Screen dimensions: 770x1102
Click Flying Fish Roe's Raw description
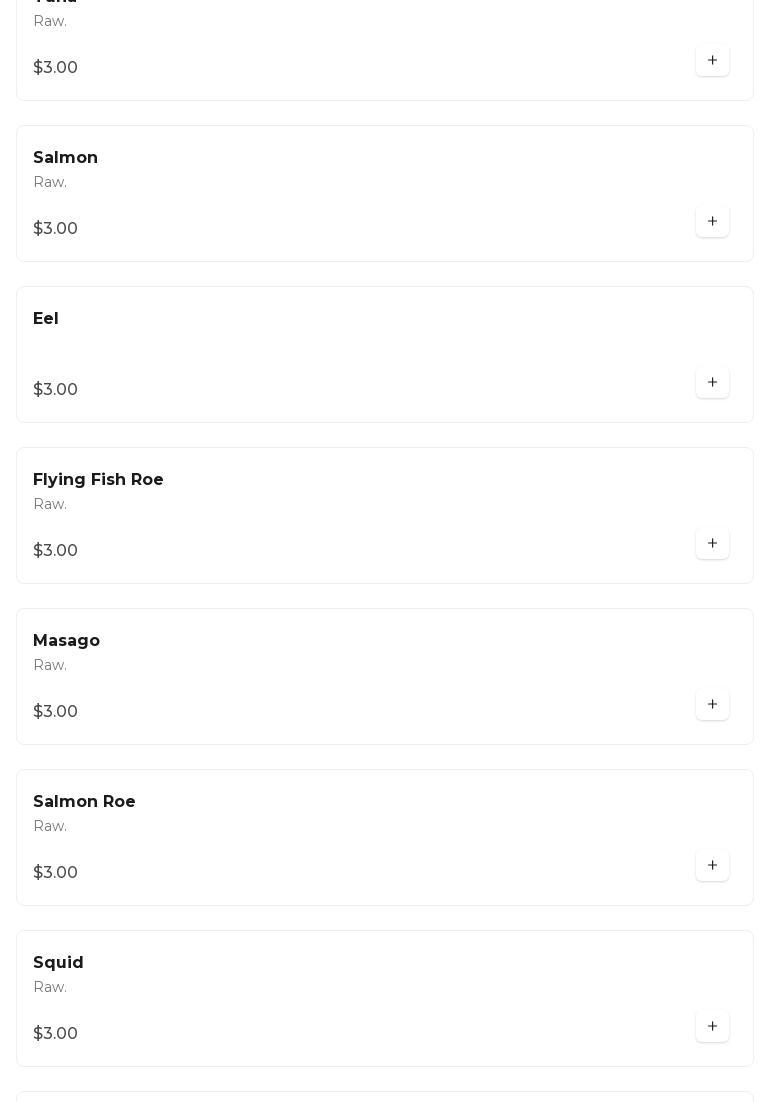(x=50, y=505)
